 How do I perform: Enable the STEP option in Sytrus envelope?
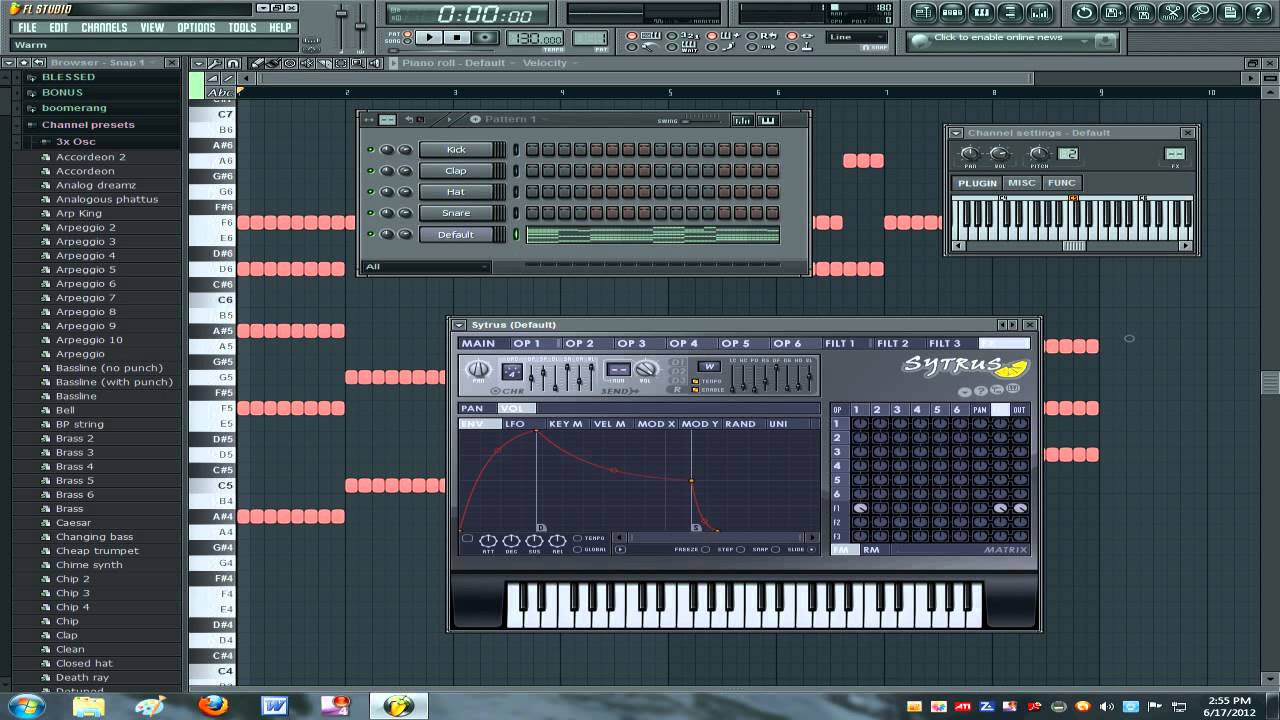(x=740, y=549)
